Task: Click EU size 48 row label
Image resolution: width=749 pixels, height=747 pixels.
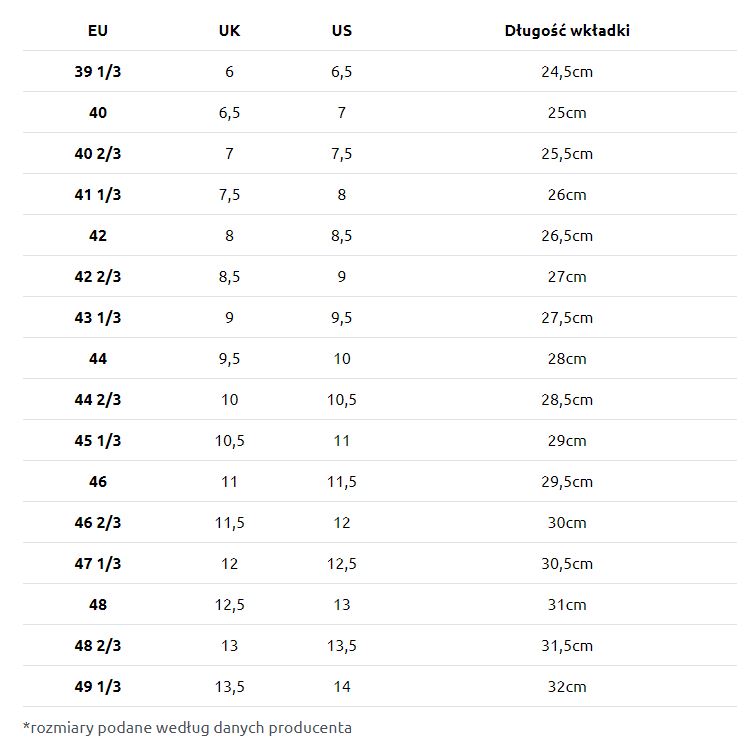Action: [98, 605]
